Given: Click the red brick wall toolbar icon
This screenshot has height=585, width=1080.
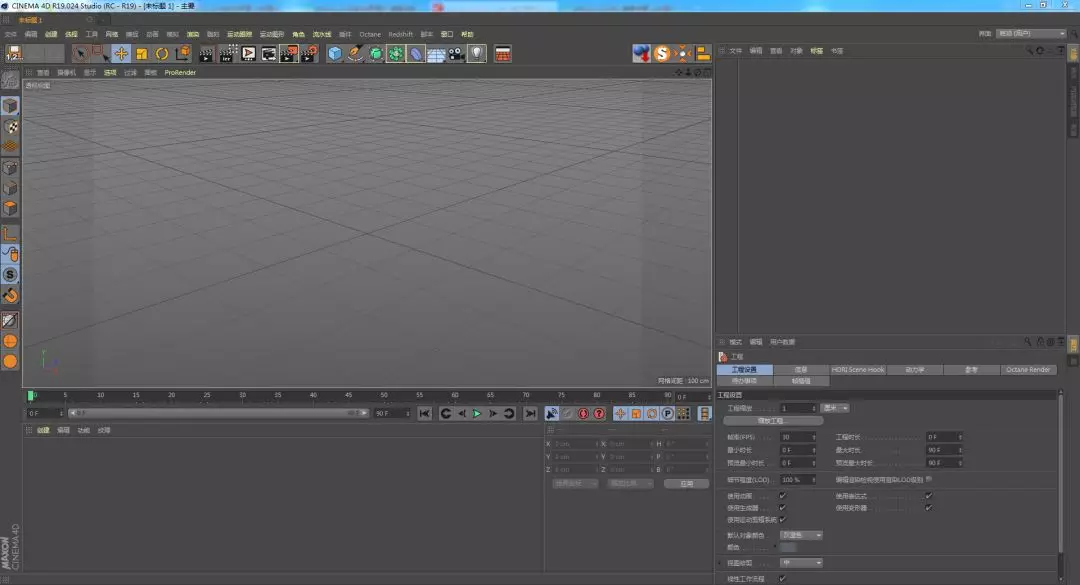Looking at the screenshot, I should 503,54.
